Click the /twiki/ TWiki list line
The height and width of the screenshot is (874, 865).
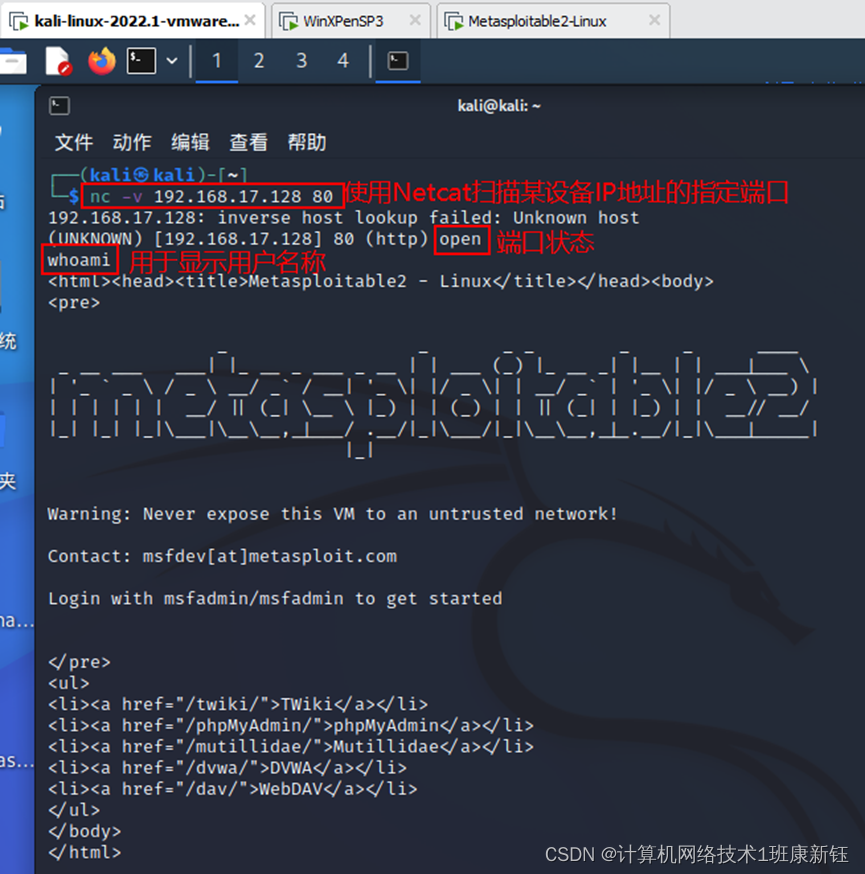tap(238, 704)
